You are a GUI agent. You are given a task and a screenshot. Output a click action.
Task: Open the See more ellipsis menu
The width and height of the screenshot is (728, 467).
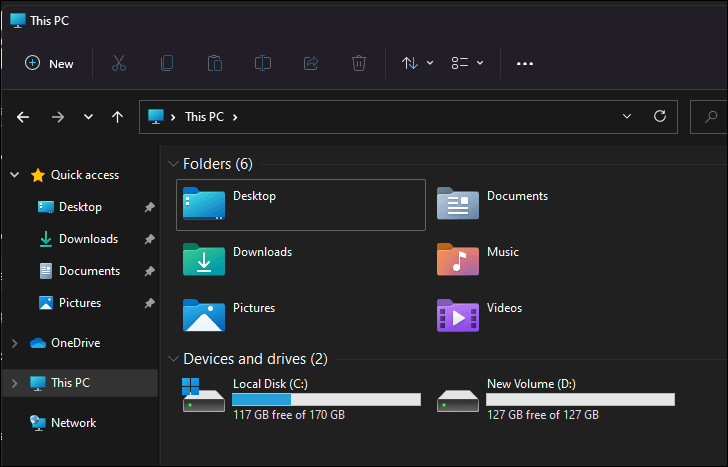[525, 64]
